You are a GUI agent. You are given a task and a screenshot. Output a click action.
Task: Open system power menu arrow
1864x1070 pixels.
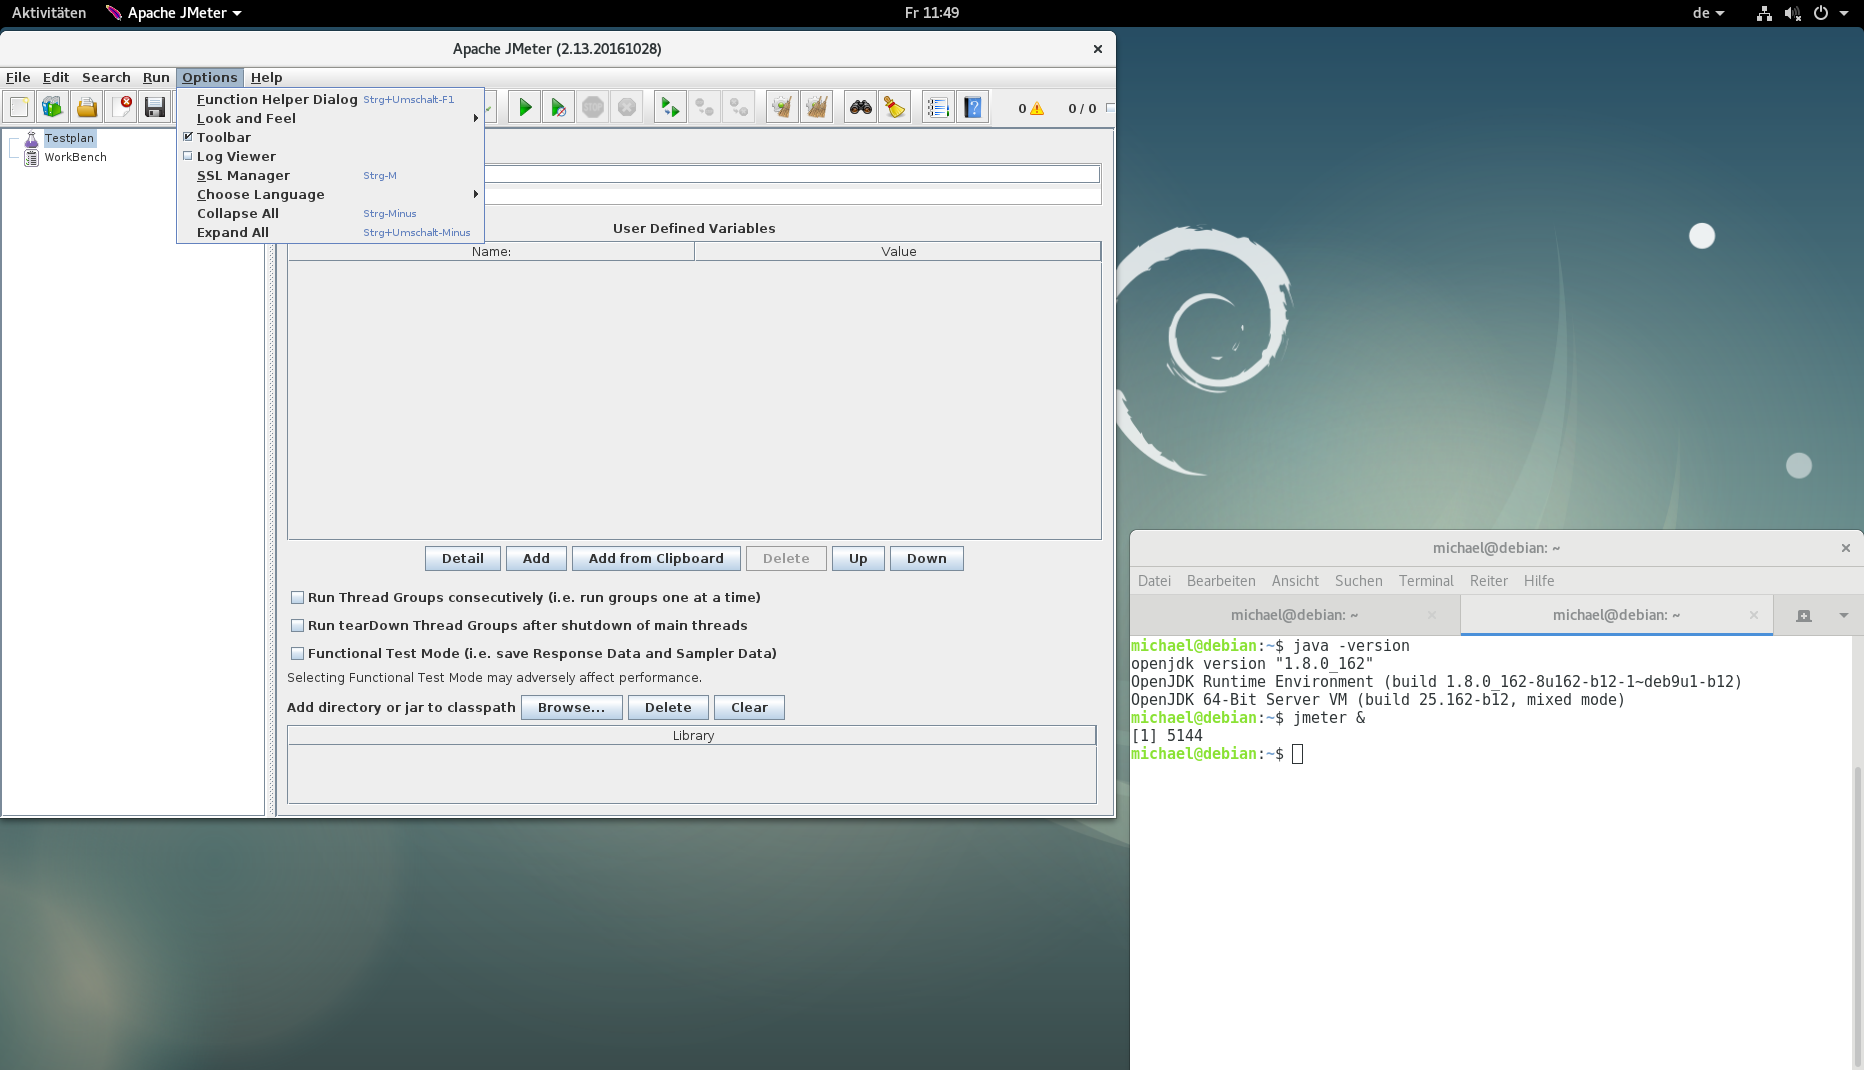(1844, 13)
